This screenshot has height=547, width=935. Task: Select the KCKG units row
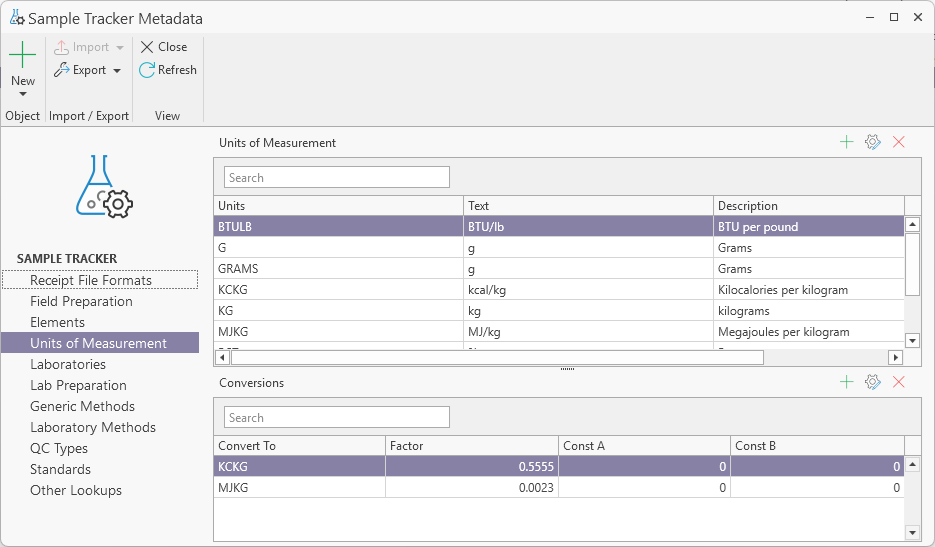pyautogui.click(x=340, y=290)
